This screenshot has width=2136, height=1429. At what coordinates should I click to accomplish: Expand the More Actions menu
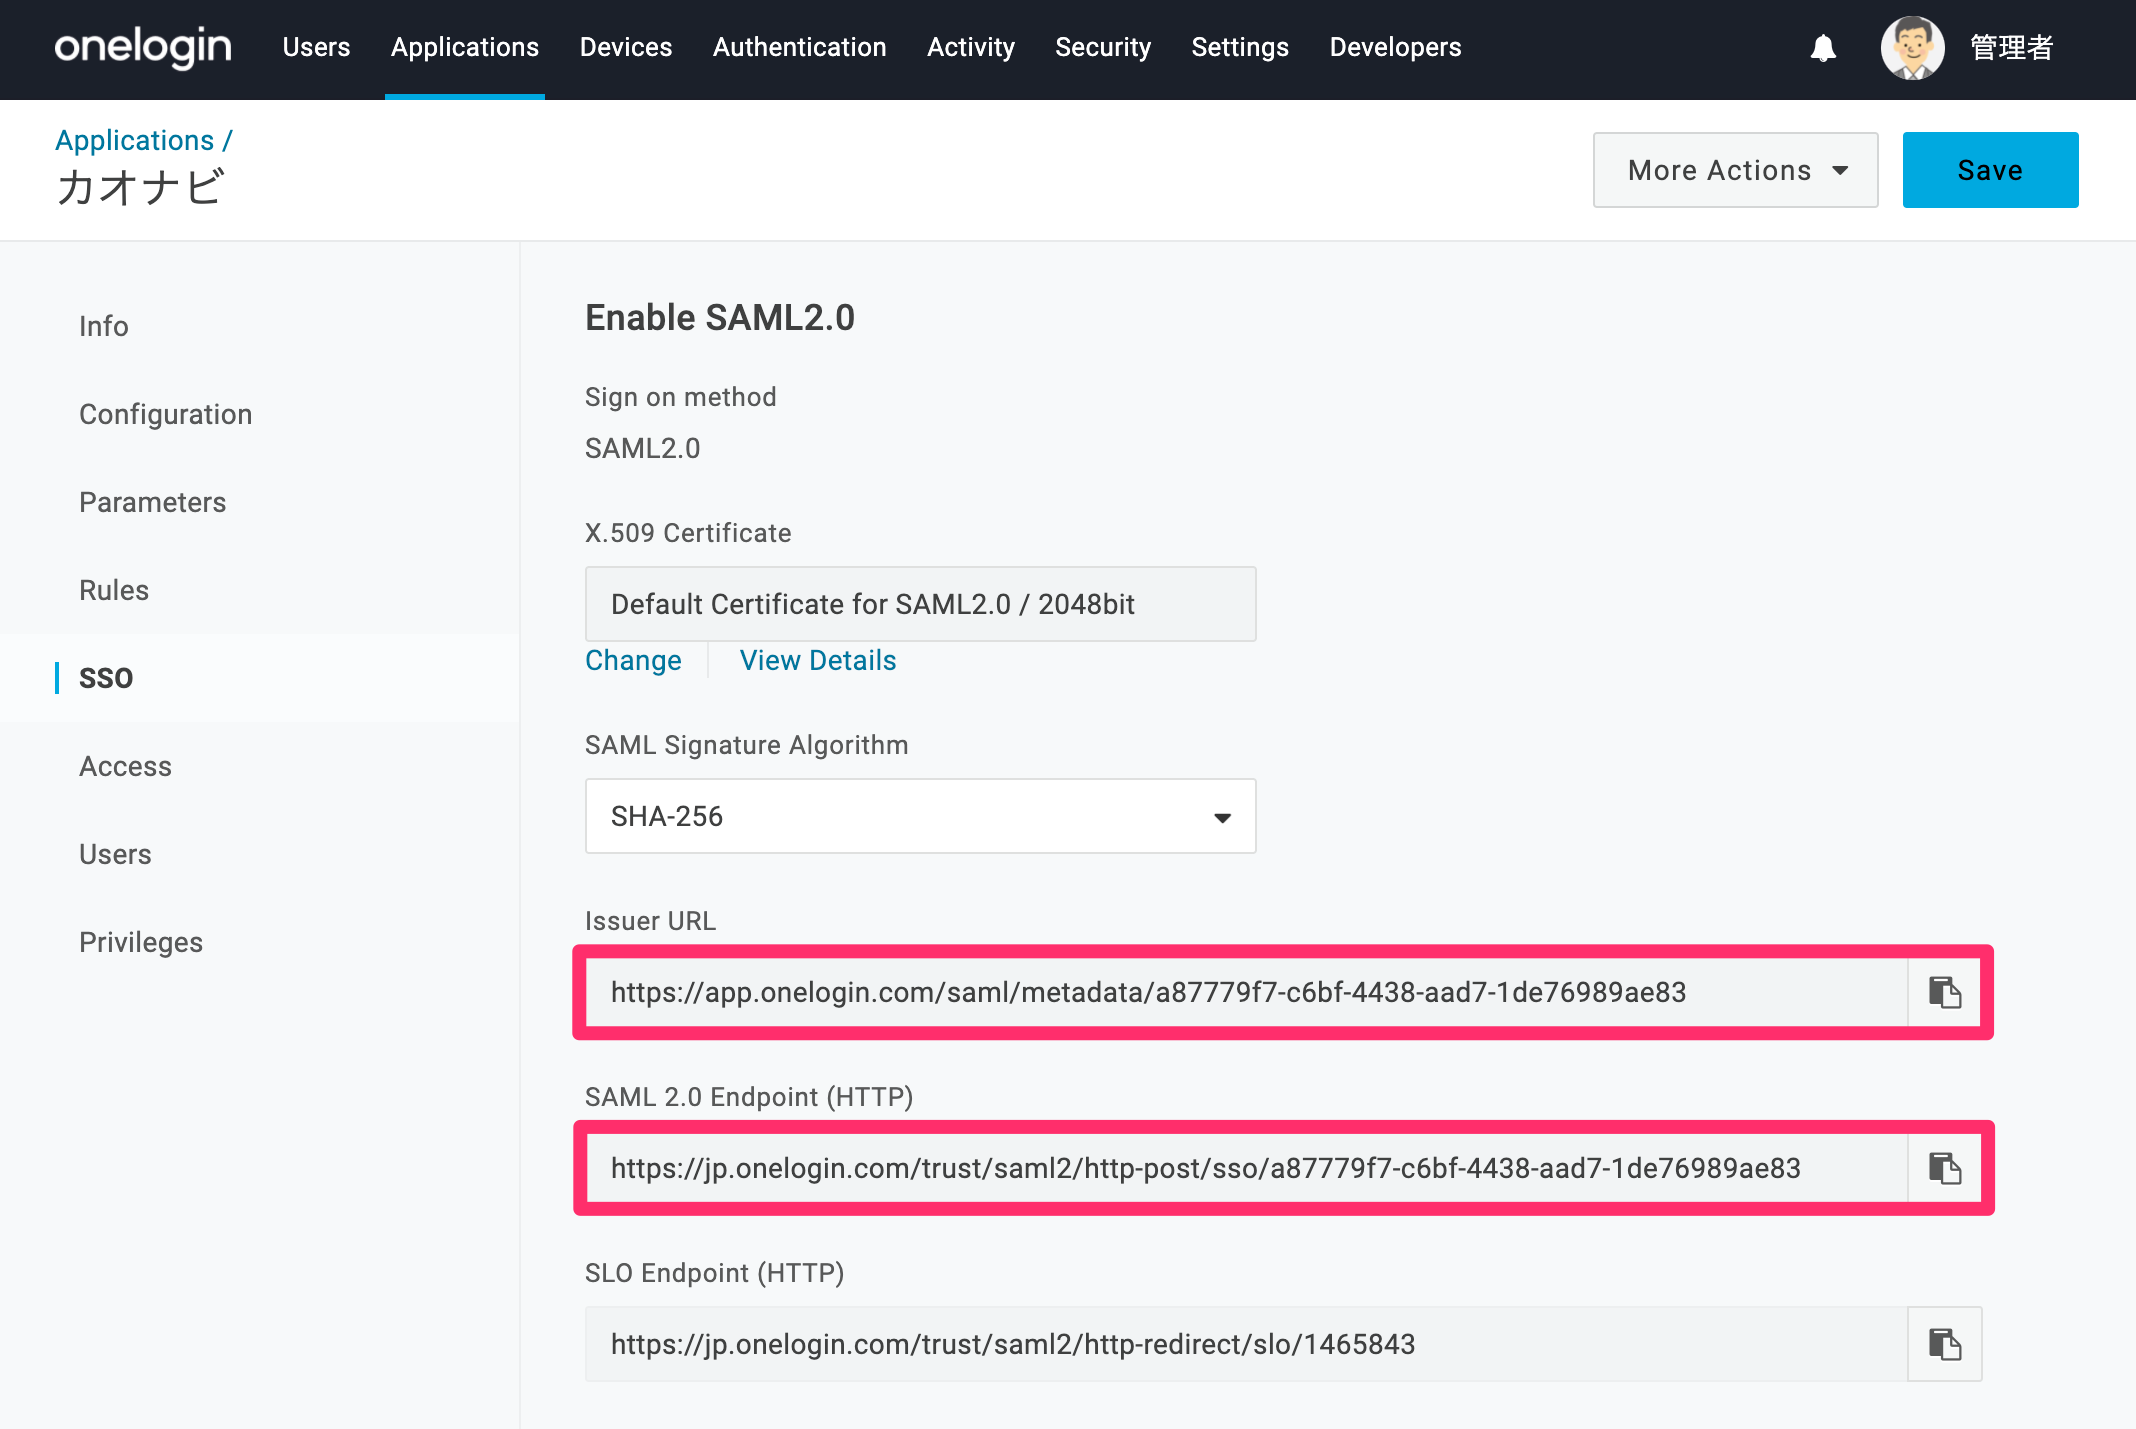(1735, 170)
